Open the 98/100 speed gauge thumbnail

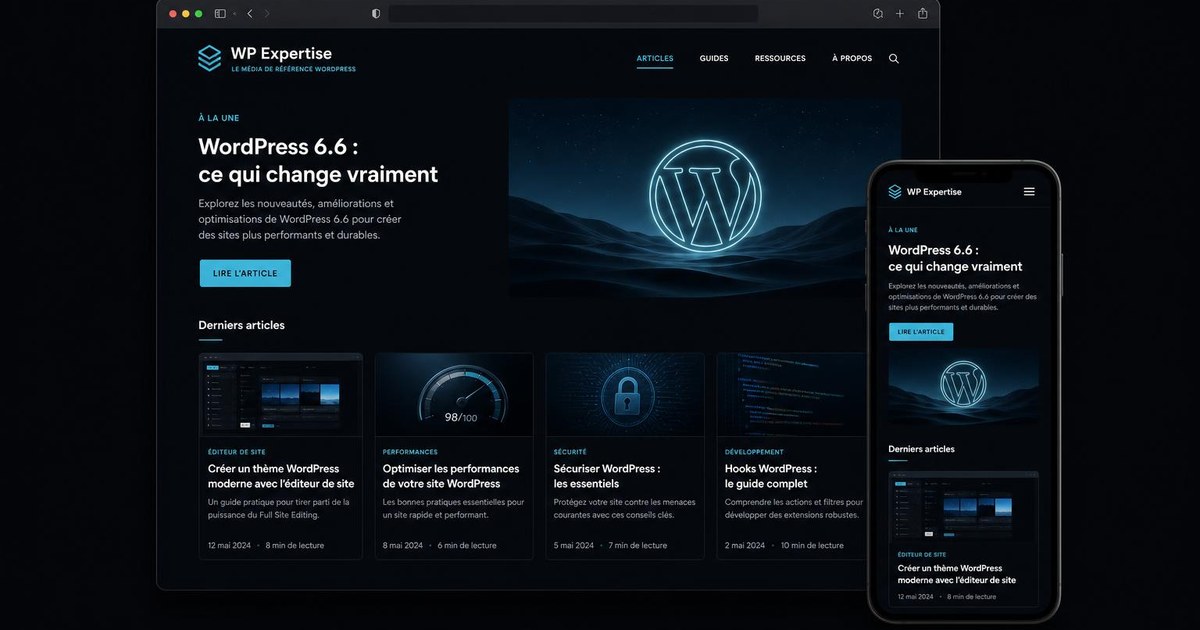coord(454,395)
